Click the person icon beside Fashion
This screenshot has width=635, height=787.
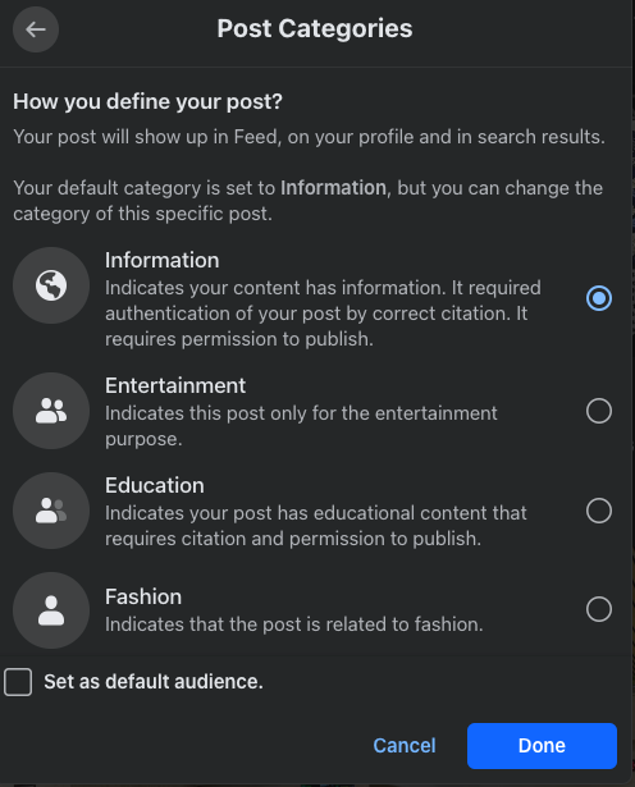coord(51,610)
